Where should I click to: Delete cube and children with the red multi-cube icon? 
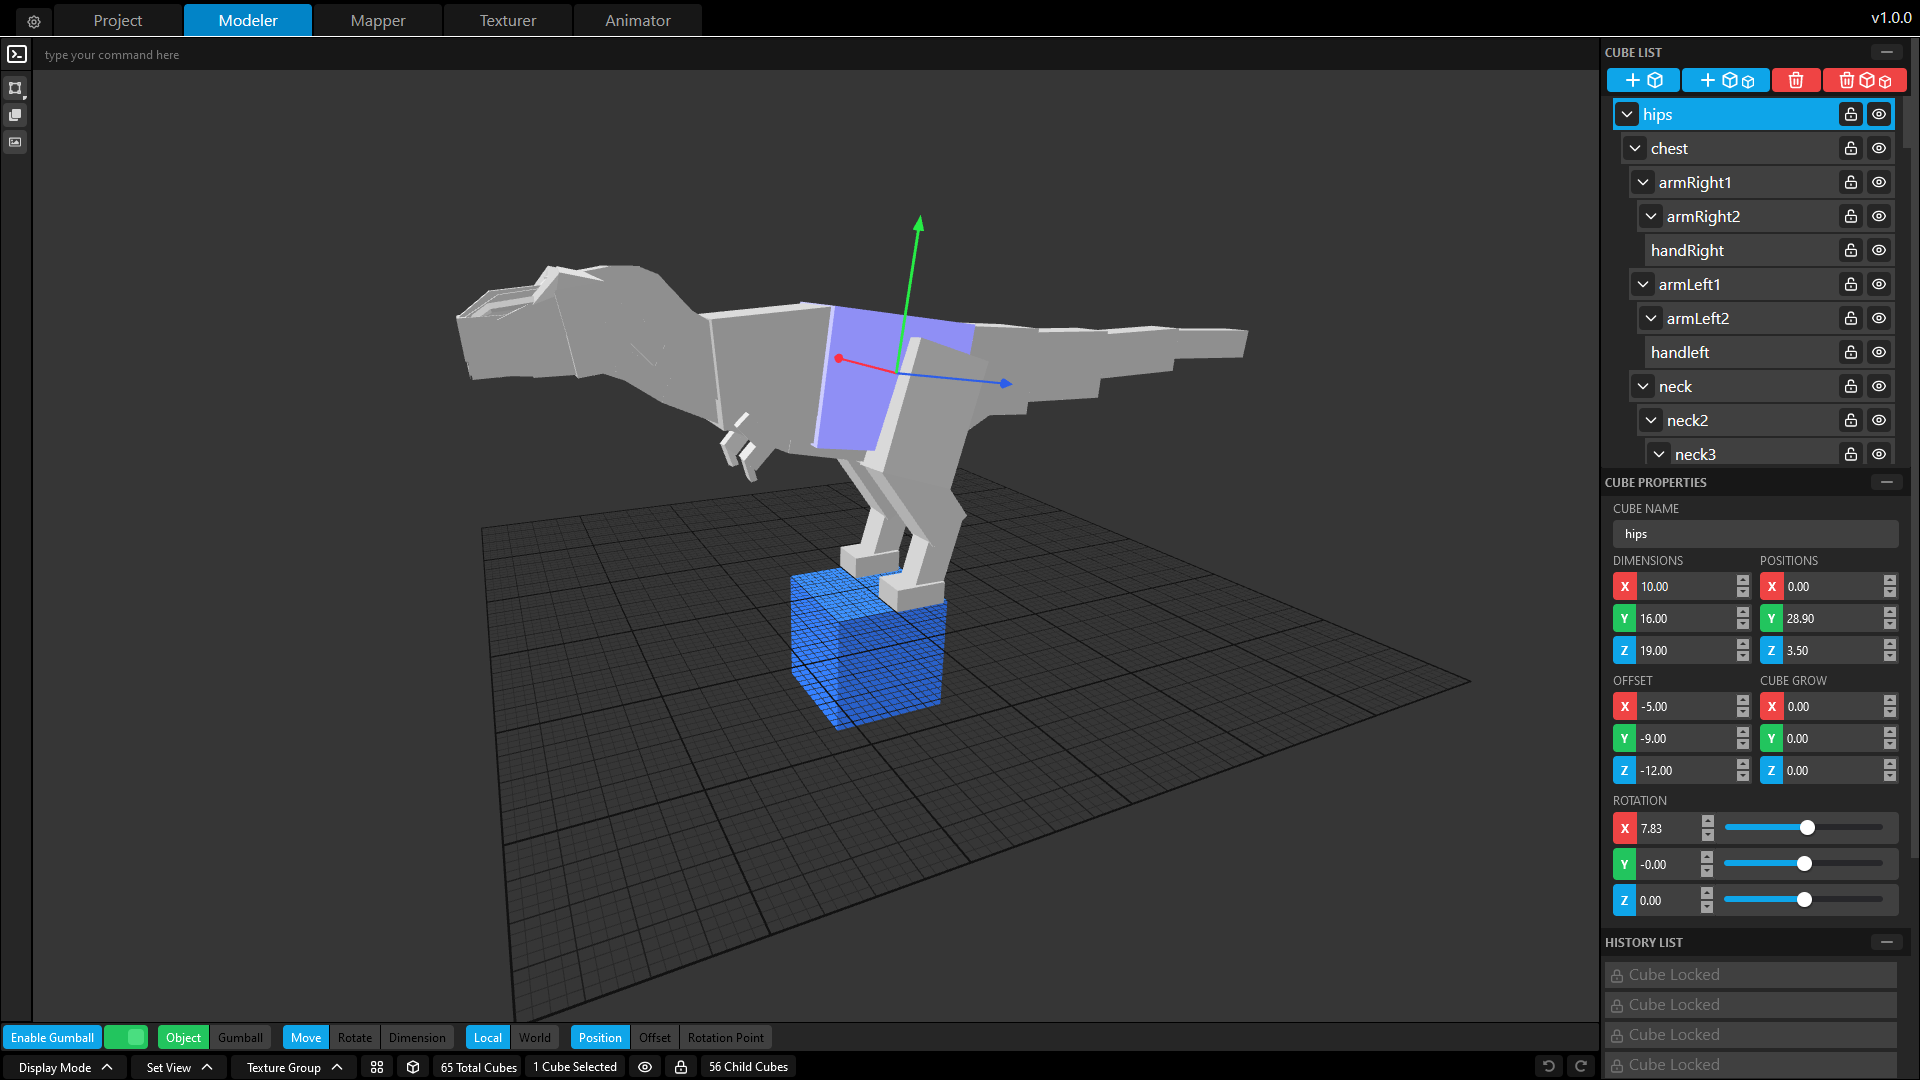(1864, 80)
